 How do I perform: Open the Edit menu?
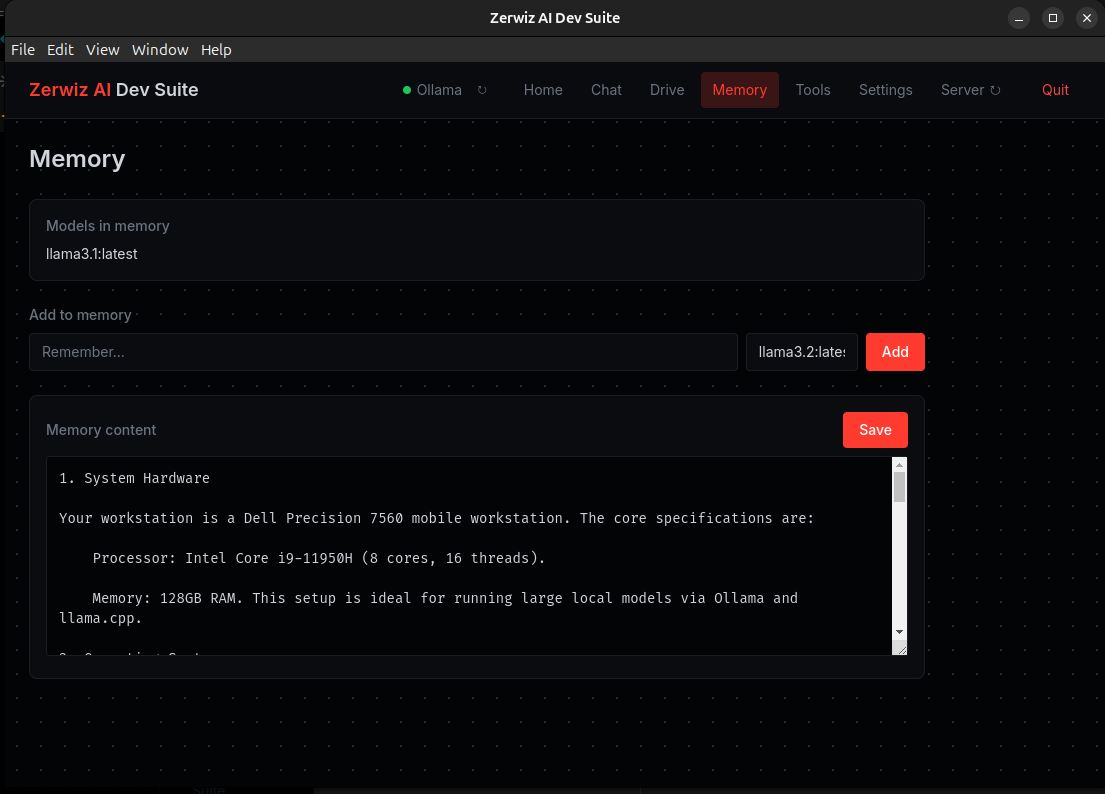60,50
